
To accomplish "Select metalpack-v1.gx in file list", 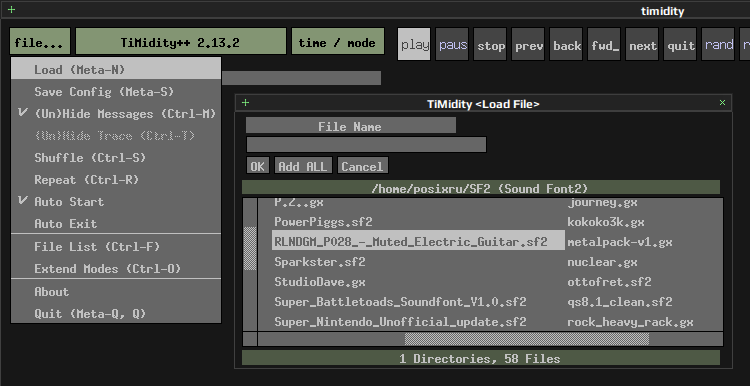I will [619, 242].
